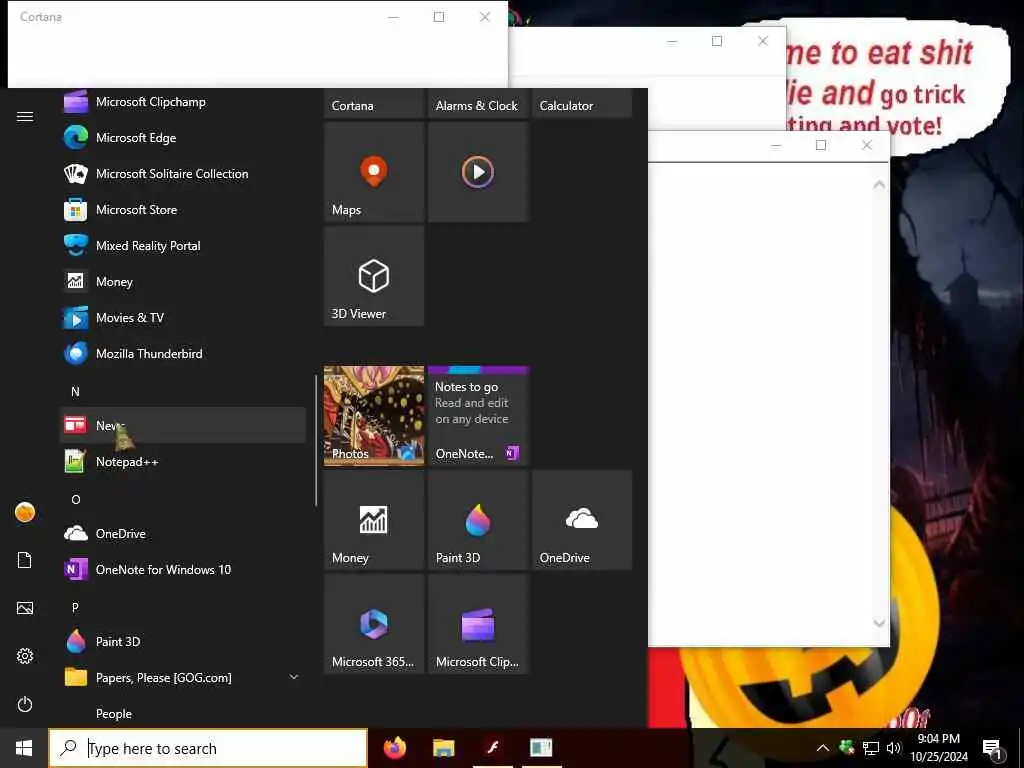Jump to letter P section header
This screenshot has height=768, width=1024.
tap(75, 607)
